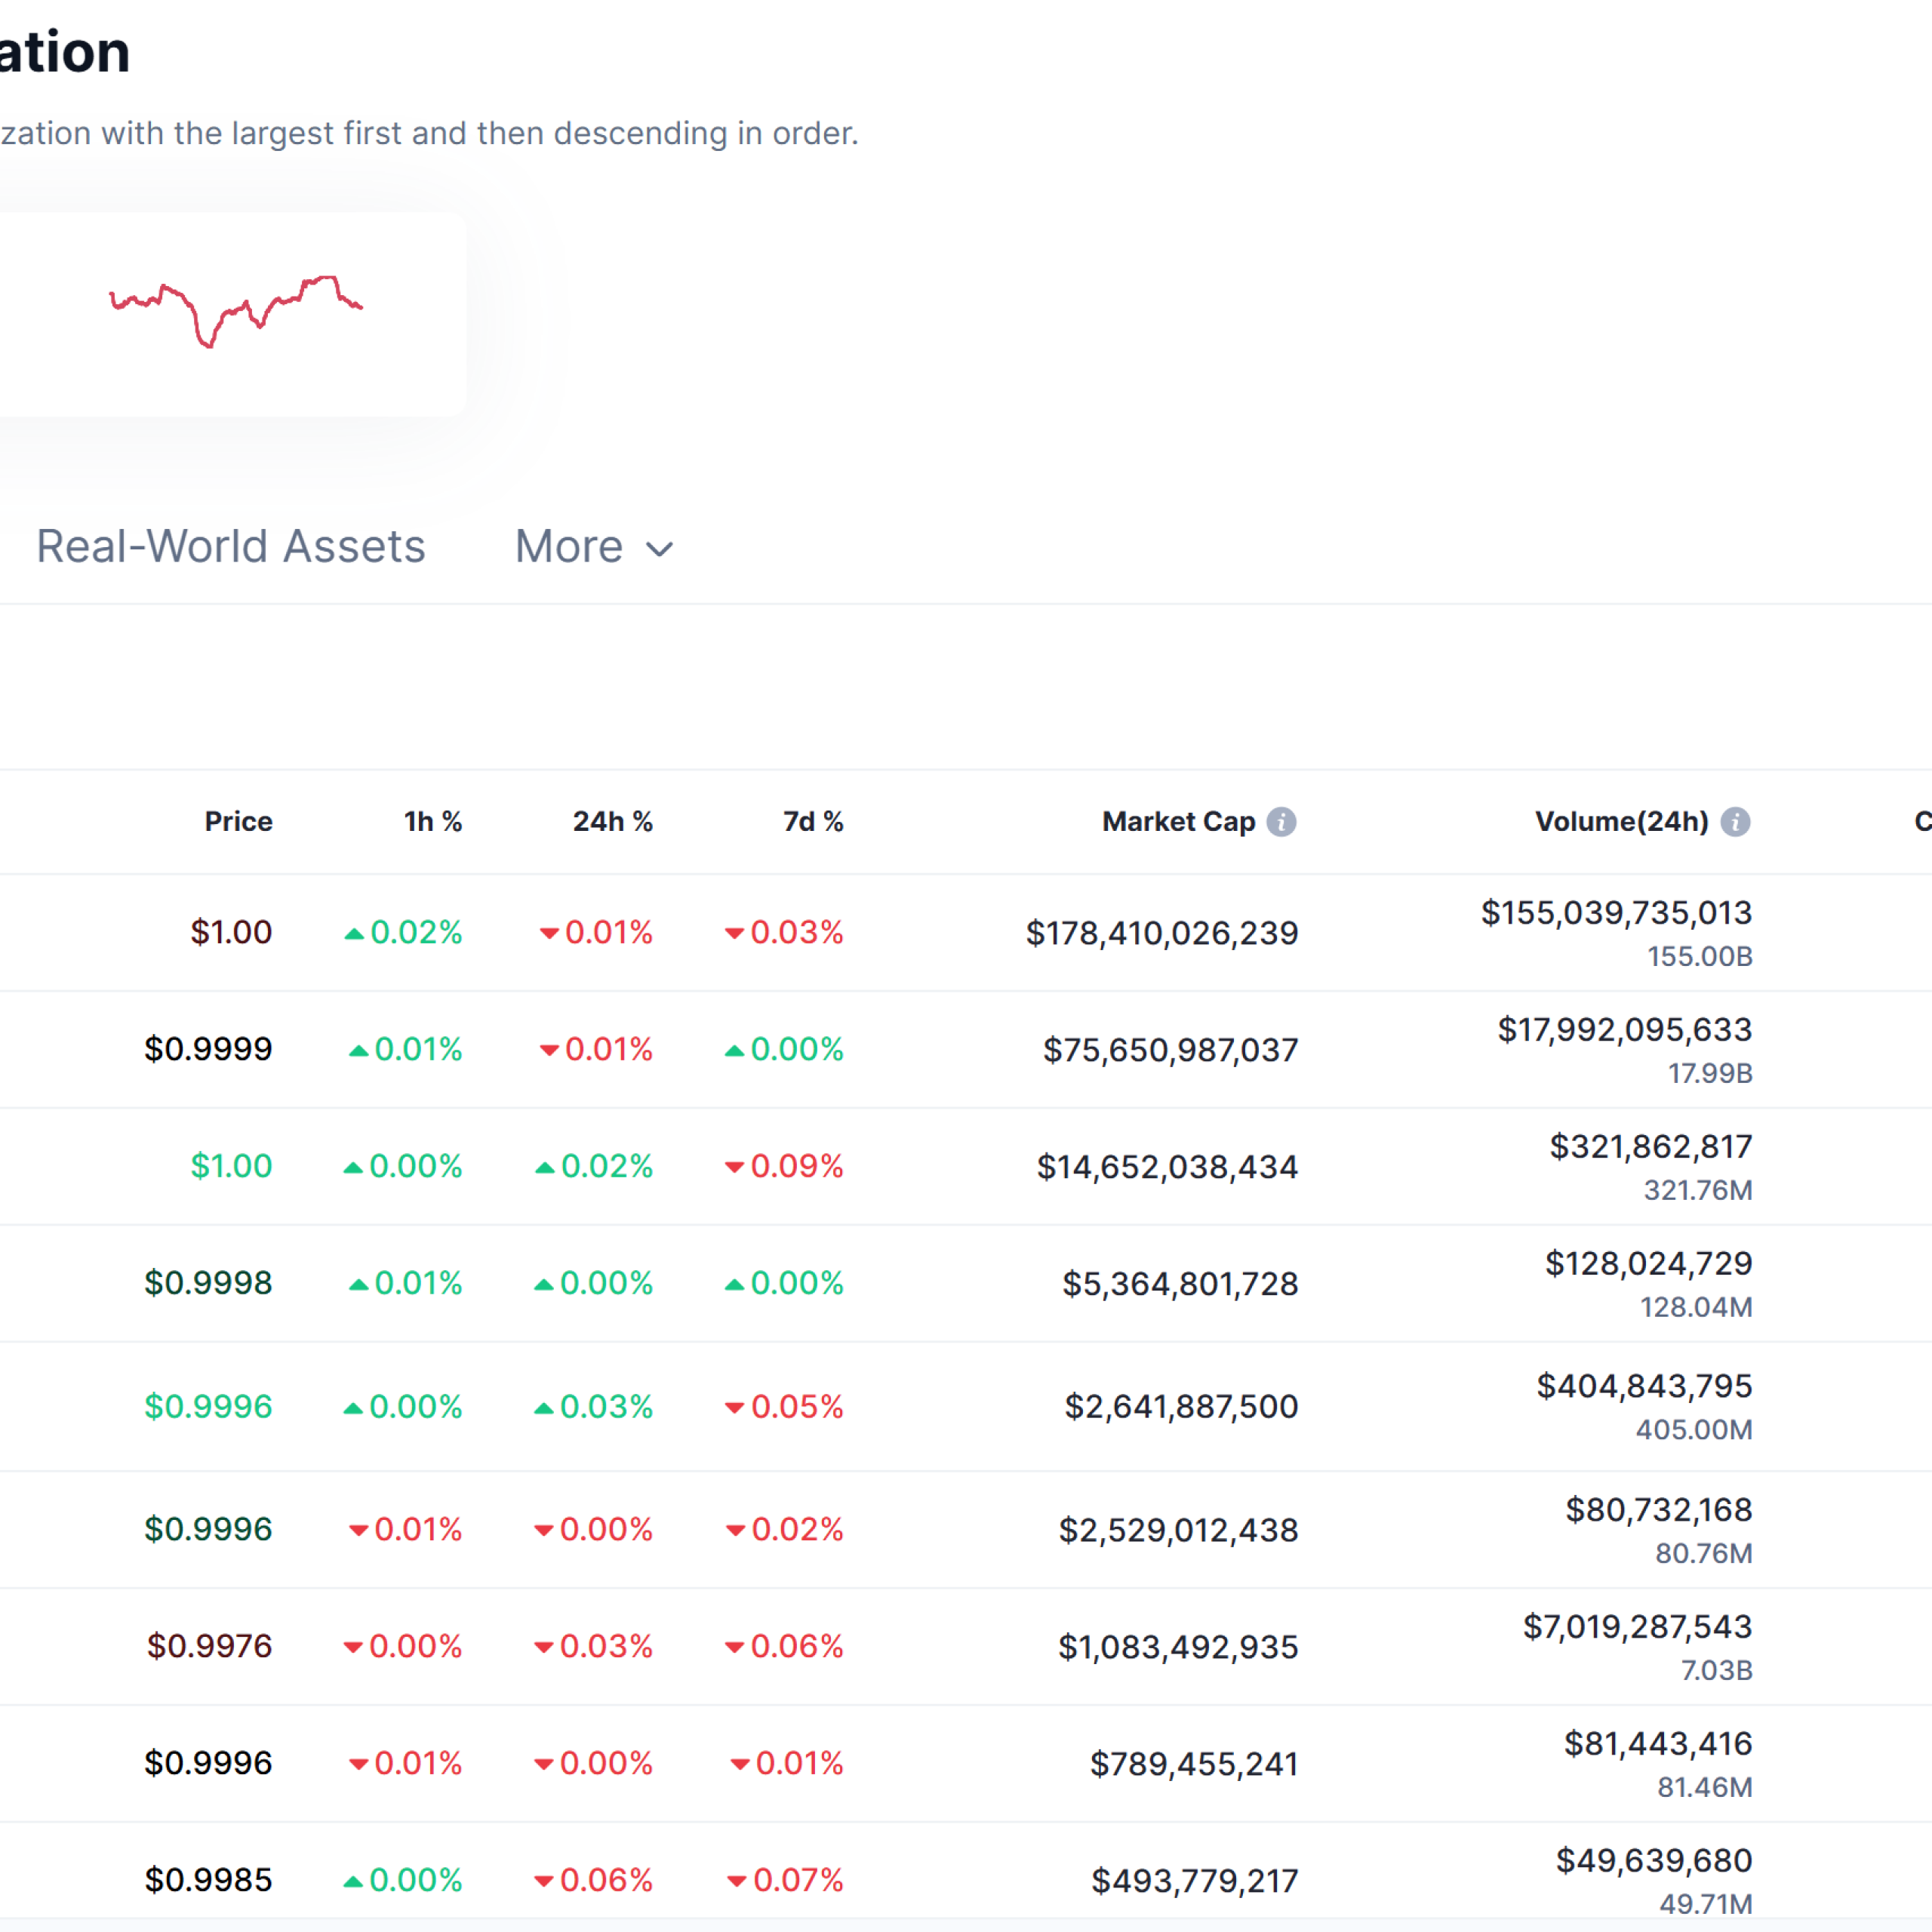Click the $155,039,735,013 volume value
The width and height of the screenshot is (1932, 1932).
tap(1615, 913)
